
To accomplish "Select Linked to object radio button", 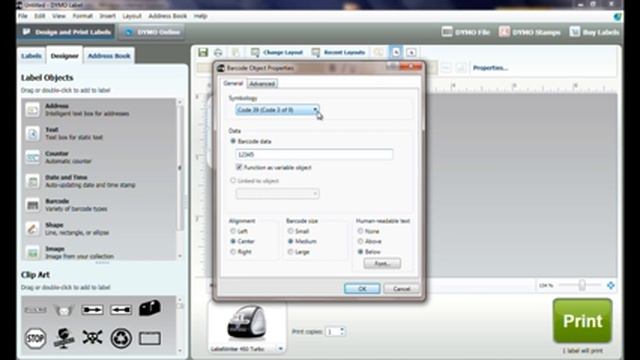I will (x=233, y=180).
